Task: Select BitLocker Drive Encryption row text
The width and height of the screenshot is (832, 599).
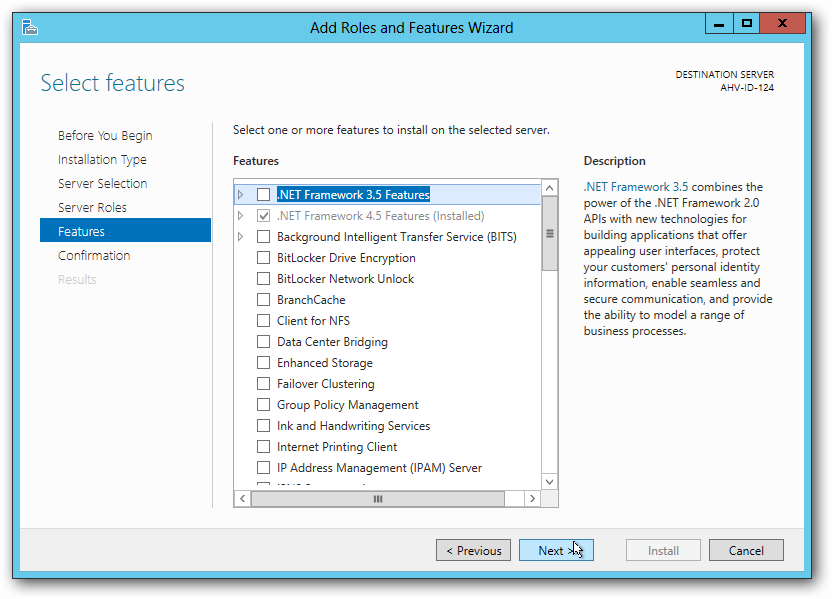Action: (x=346, y=258)
